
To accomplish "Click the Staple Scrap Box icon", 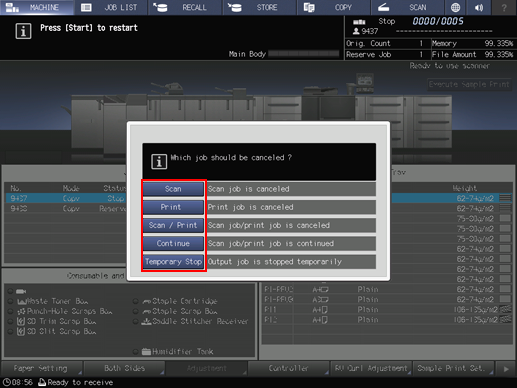I will (147, 312).
